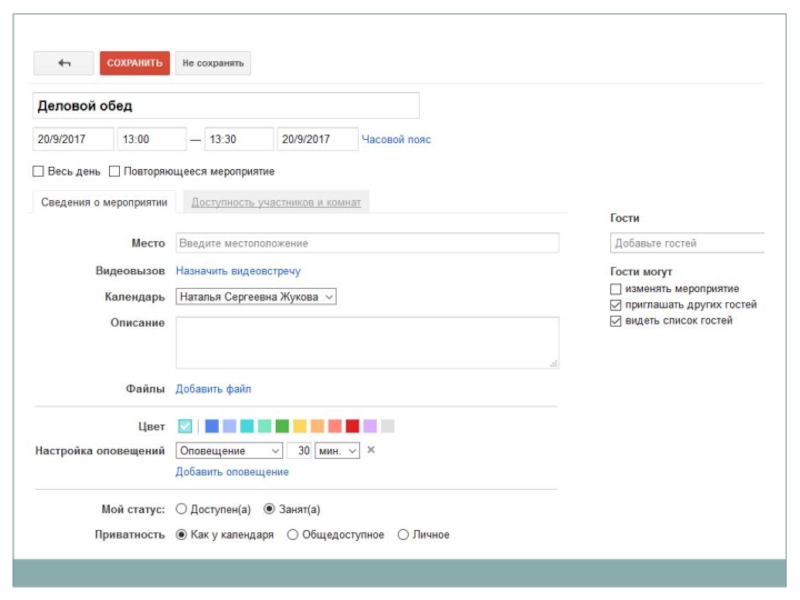
Task: Click the "Добавьте гостей" input field
Action: coord(686,243)
